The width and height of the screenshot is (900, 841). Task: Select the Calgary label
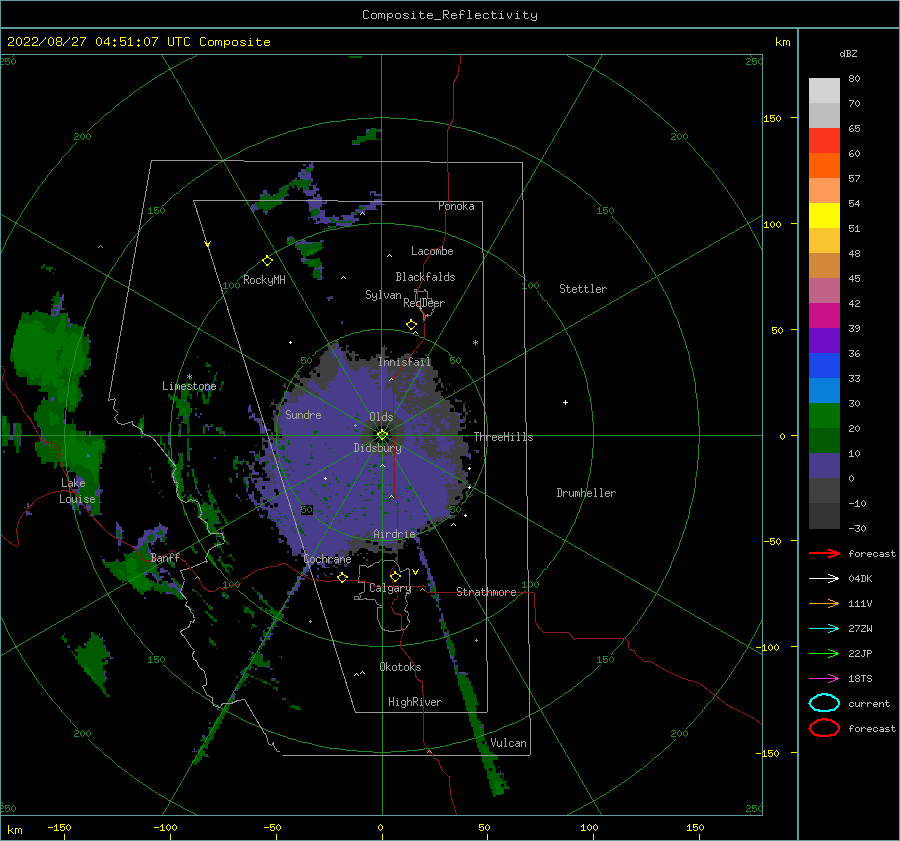pyautogui.click(x=390, y=588)
